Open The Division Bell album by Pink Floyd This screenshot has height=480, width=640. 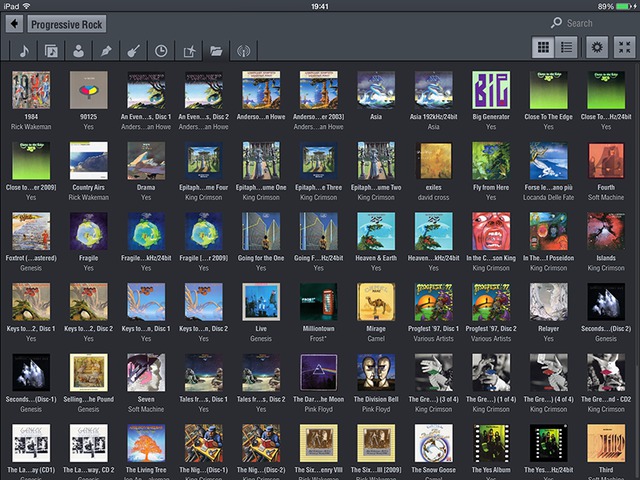click(x=375, y=374)
